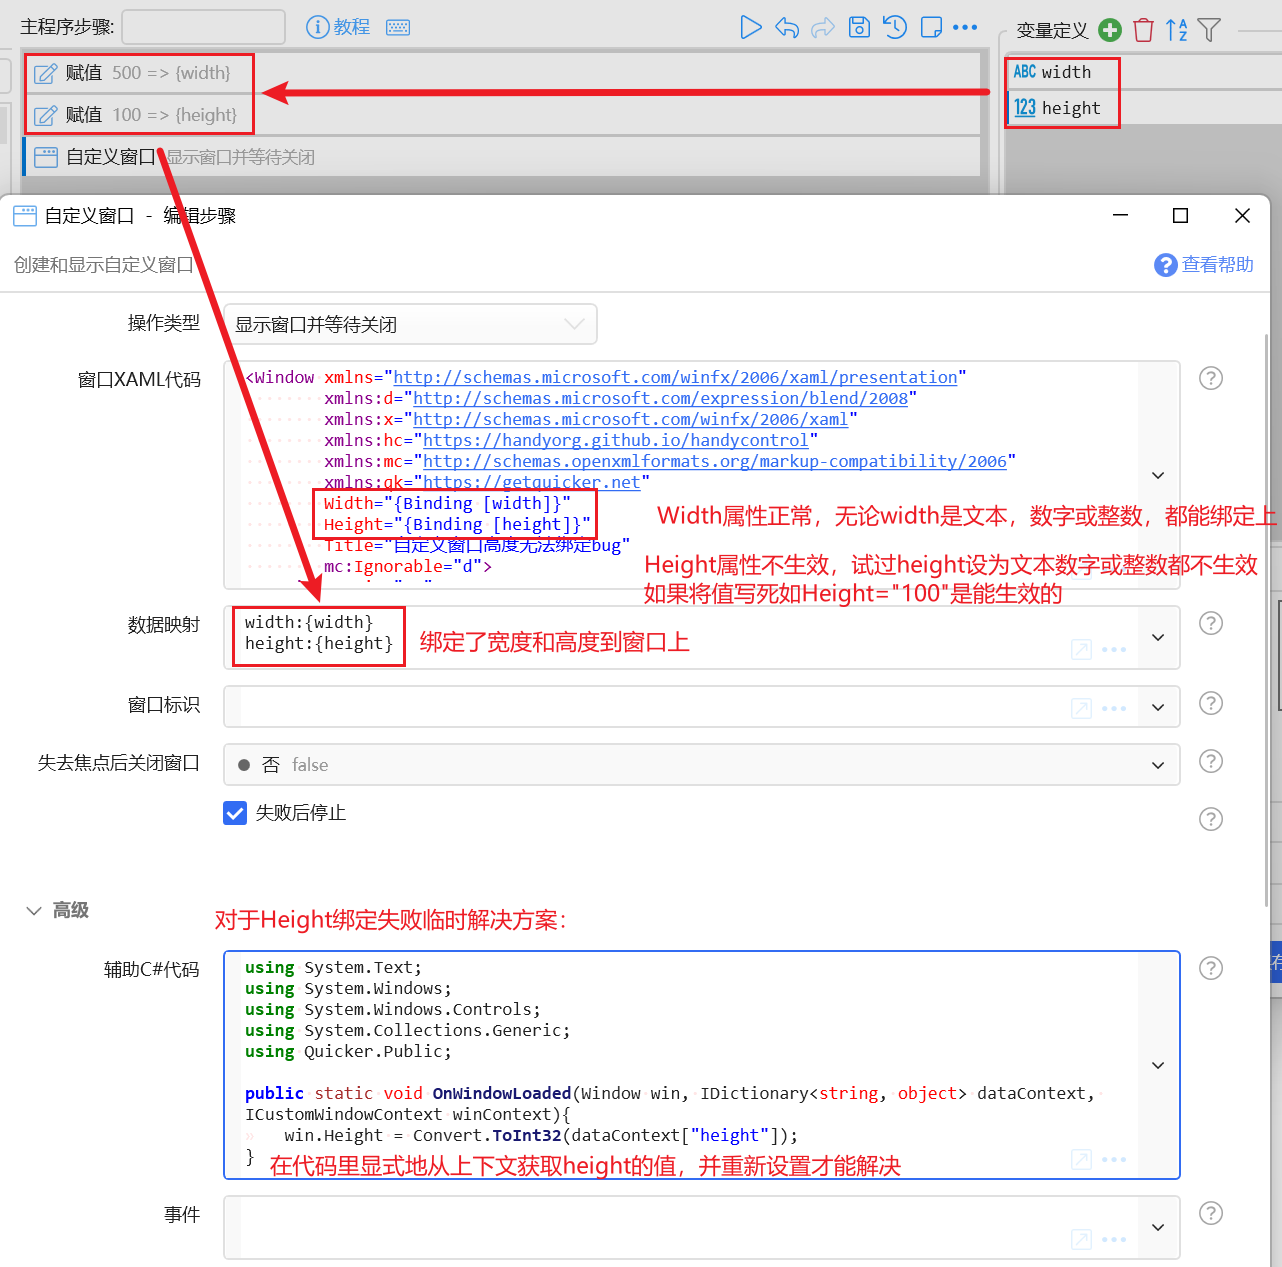Click the keyboard icon next to 教程

[x=398, y=27]
